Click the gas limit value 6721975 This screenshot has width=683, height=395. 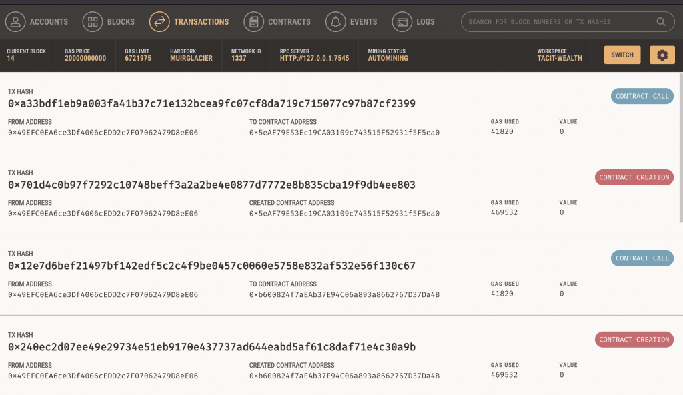(x=138, y=58)
